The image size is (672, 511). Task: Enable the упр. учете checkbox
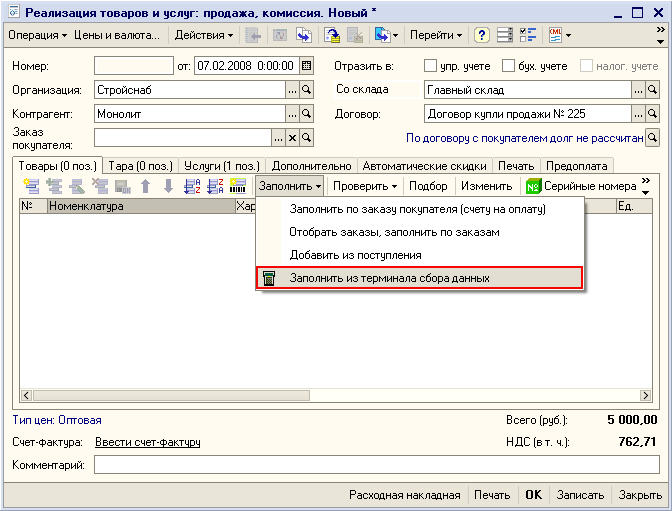(430, 66)
